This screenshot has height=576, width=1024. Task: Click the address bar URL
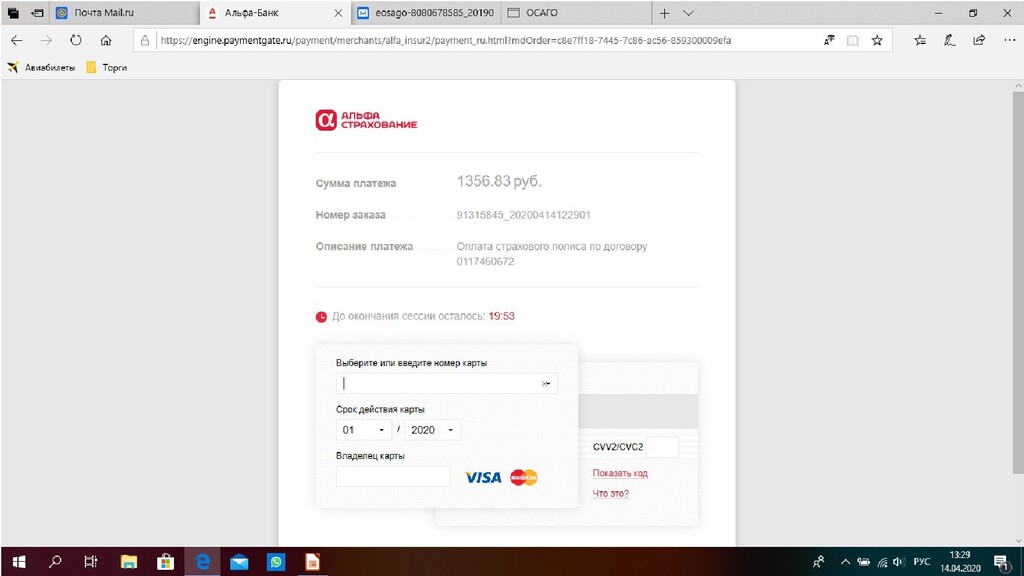coord(445,40)
